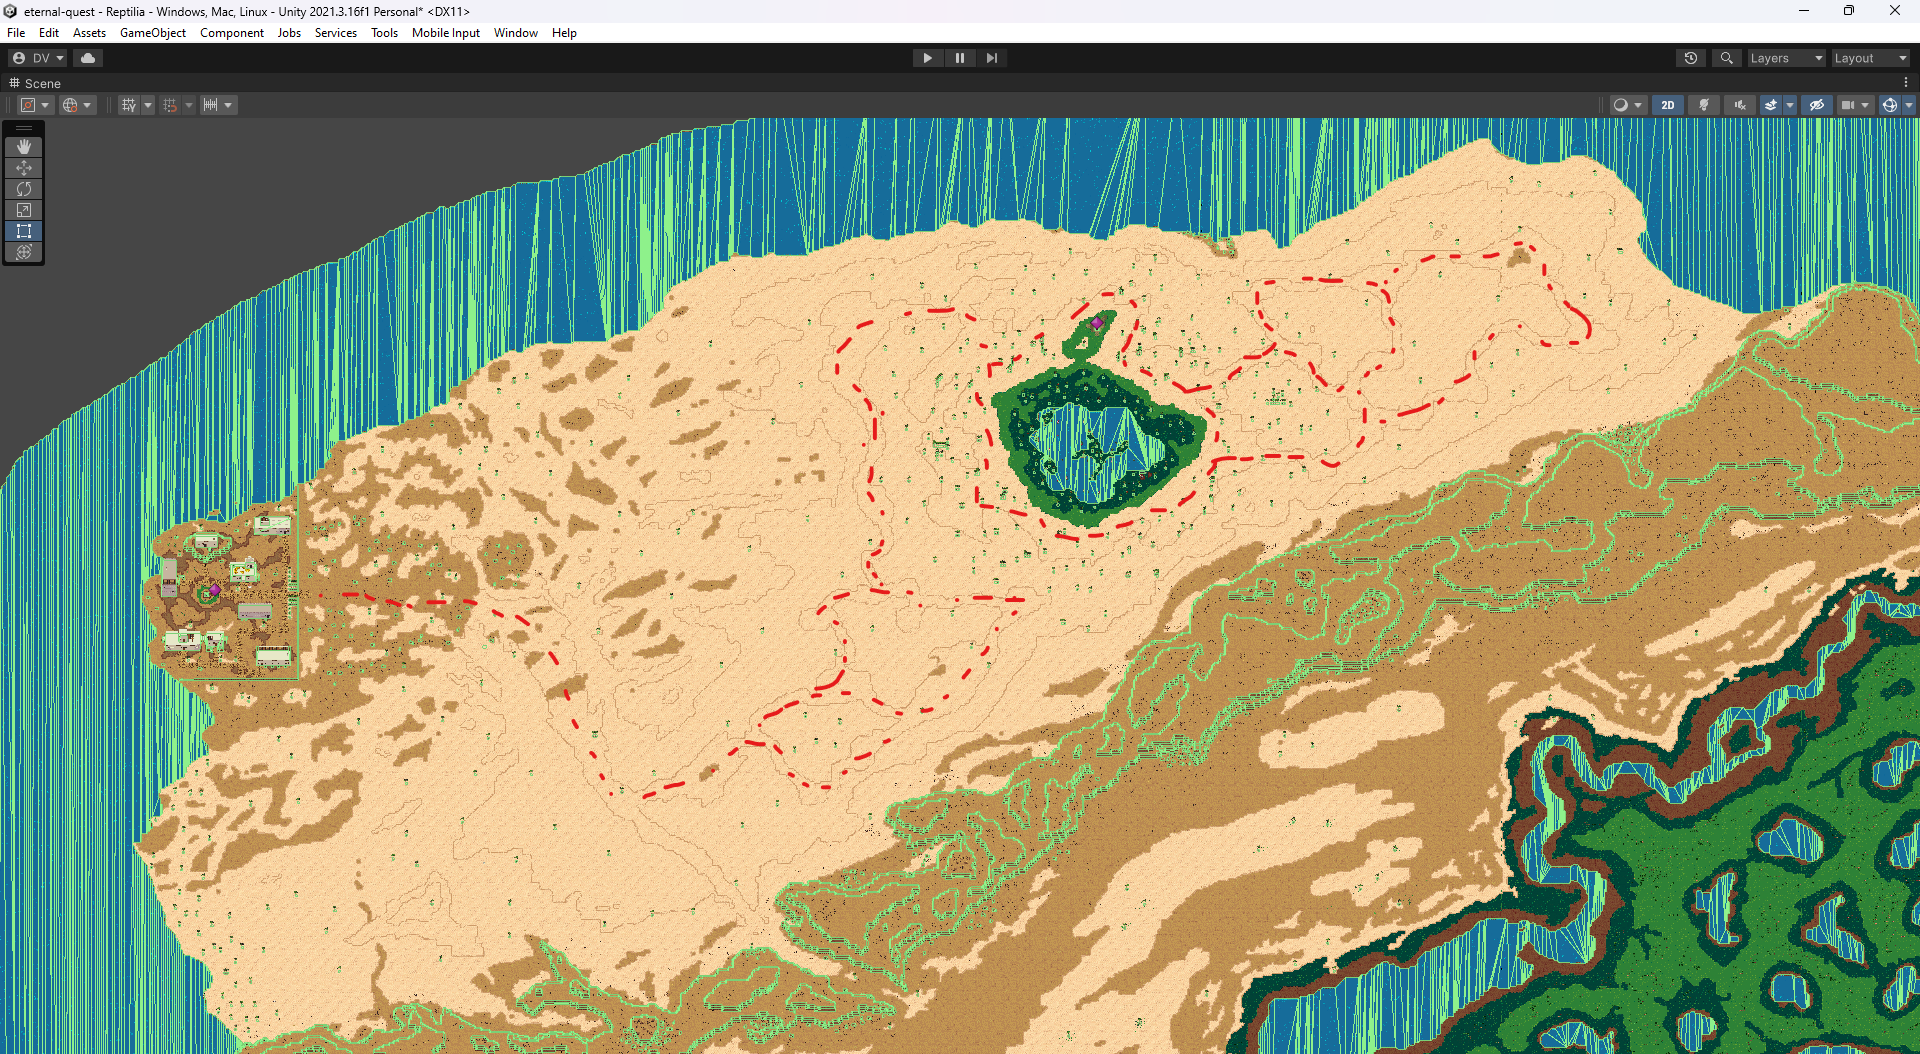Open the Layout dropdown
The width and height of the screenshot is (1920, 1054).
1869,58
